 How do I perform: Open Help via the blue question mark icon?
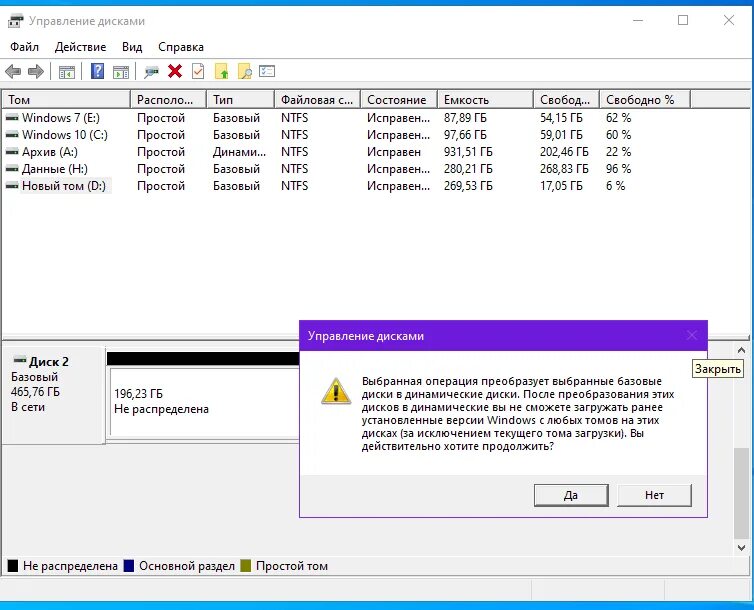[98, 72]
